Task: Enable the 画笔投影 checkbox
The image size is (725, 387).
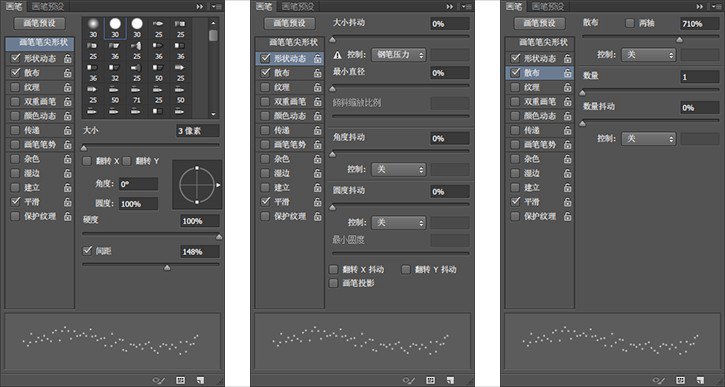Action: 333,283
